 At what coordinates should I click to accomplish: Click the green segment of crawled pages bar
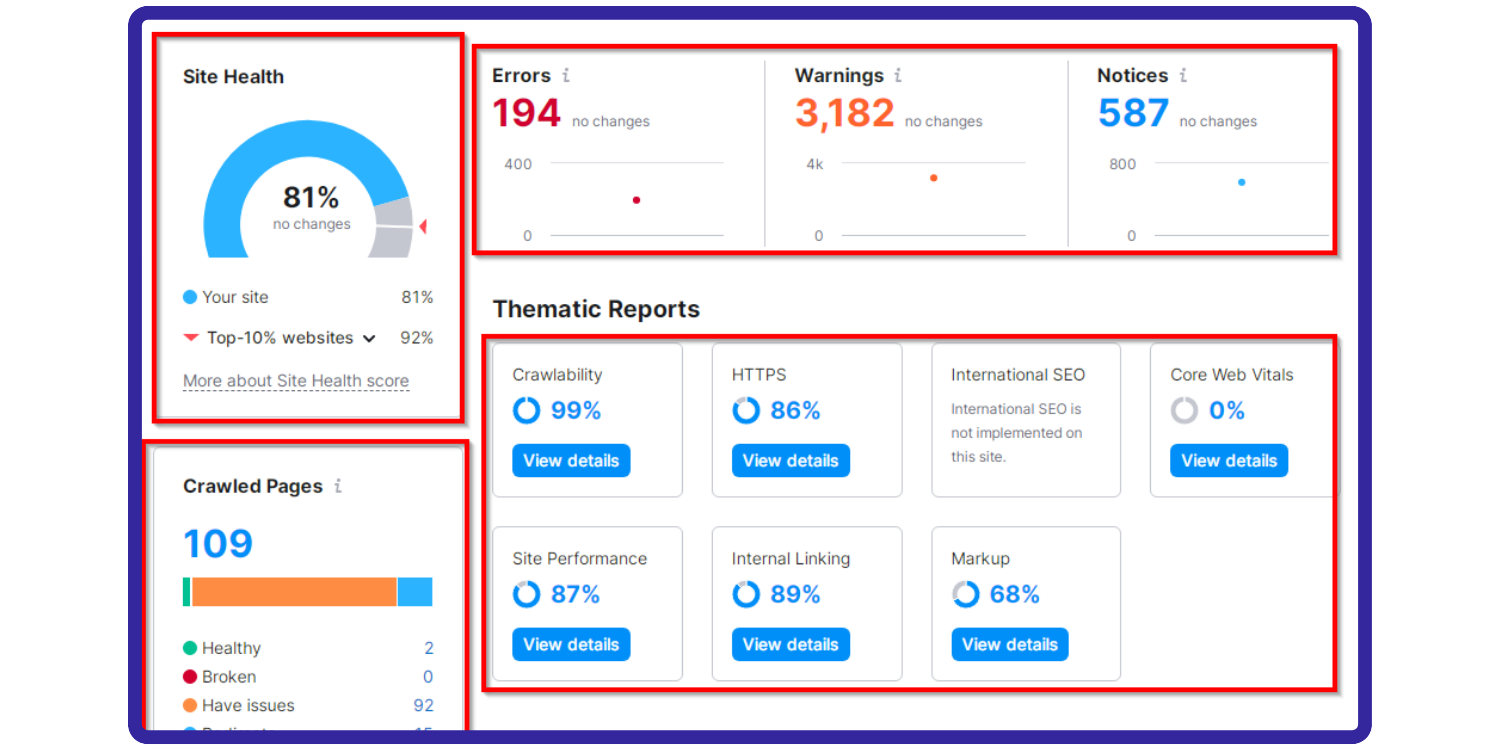(x=187, y=592)
